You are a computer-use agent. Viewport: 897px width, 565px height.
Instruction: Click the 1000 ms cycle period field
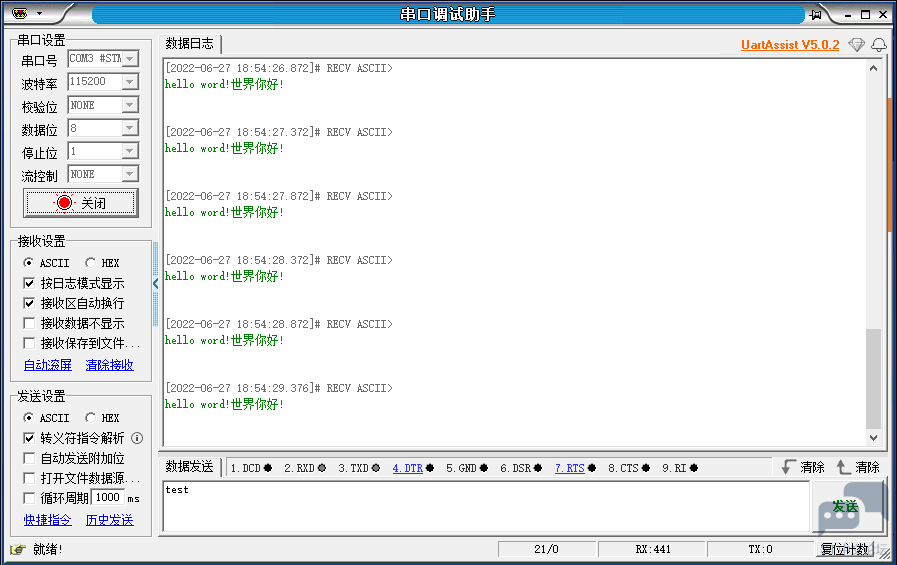pos(108,498)
